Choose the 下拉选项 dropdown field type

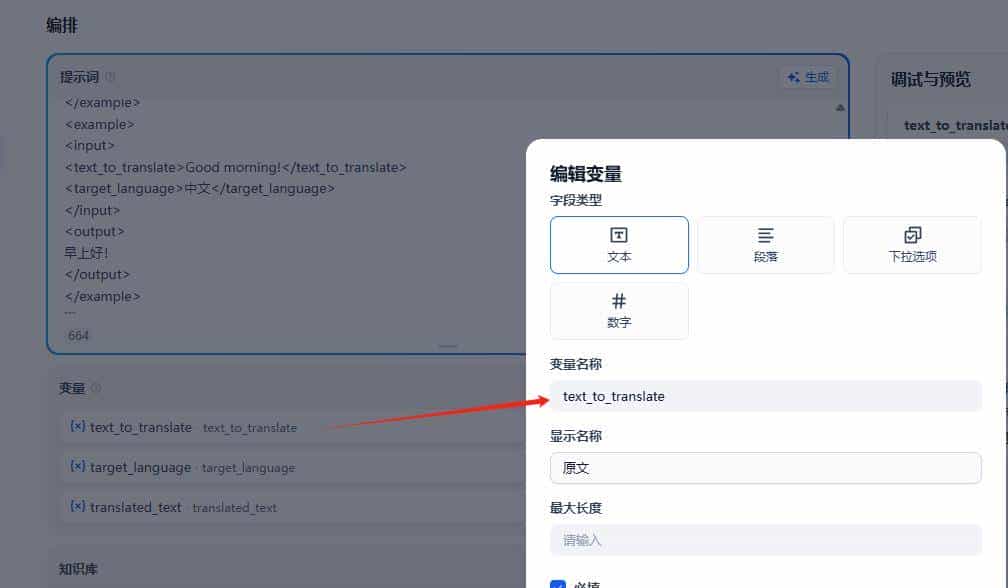[911, 245]
